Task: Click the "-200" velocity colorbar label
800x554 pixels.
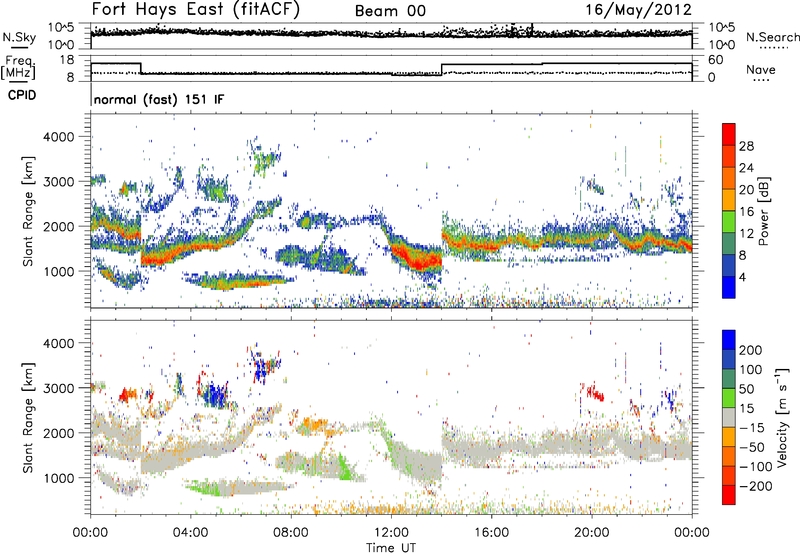Action: coord(756,486)
